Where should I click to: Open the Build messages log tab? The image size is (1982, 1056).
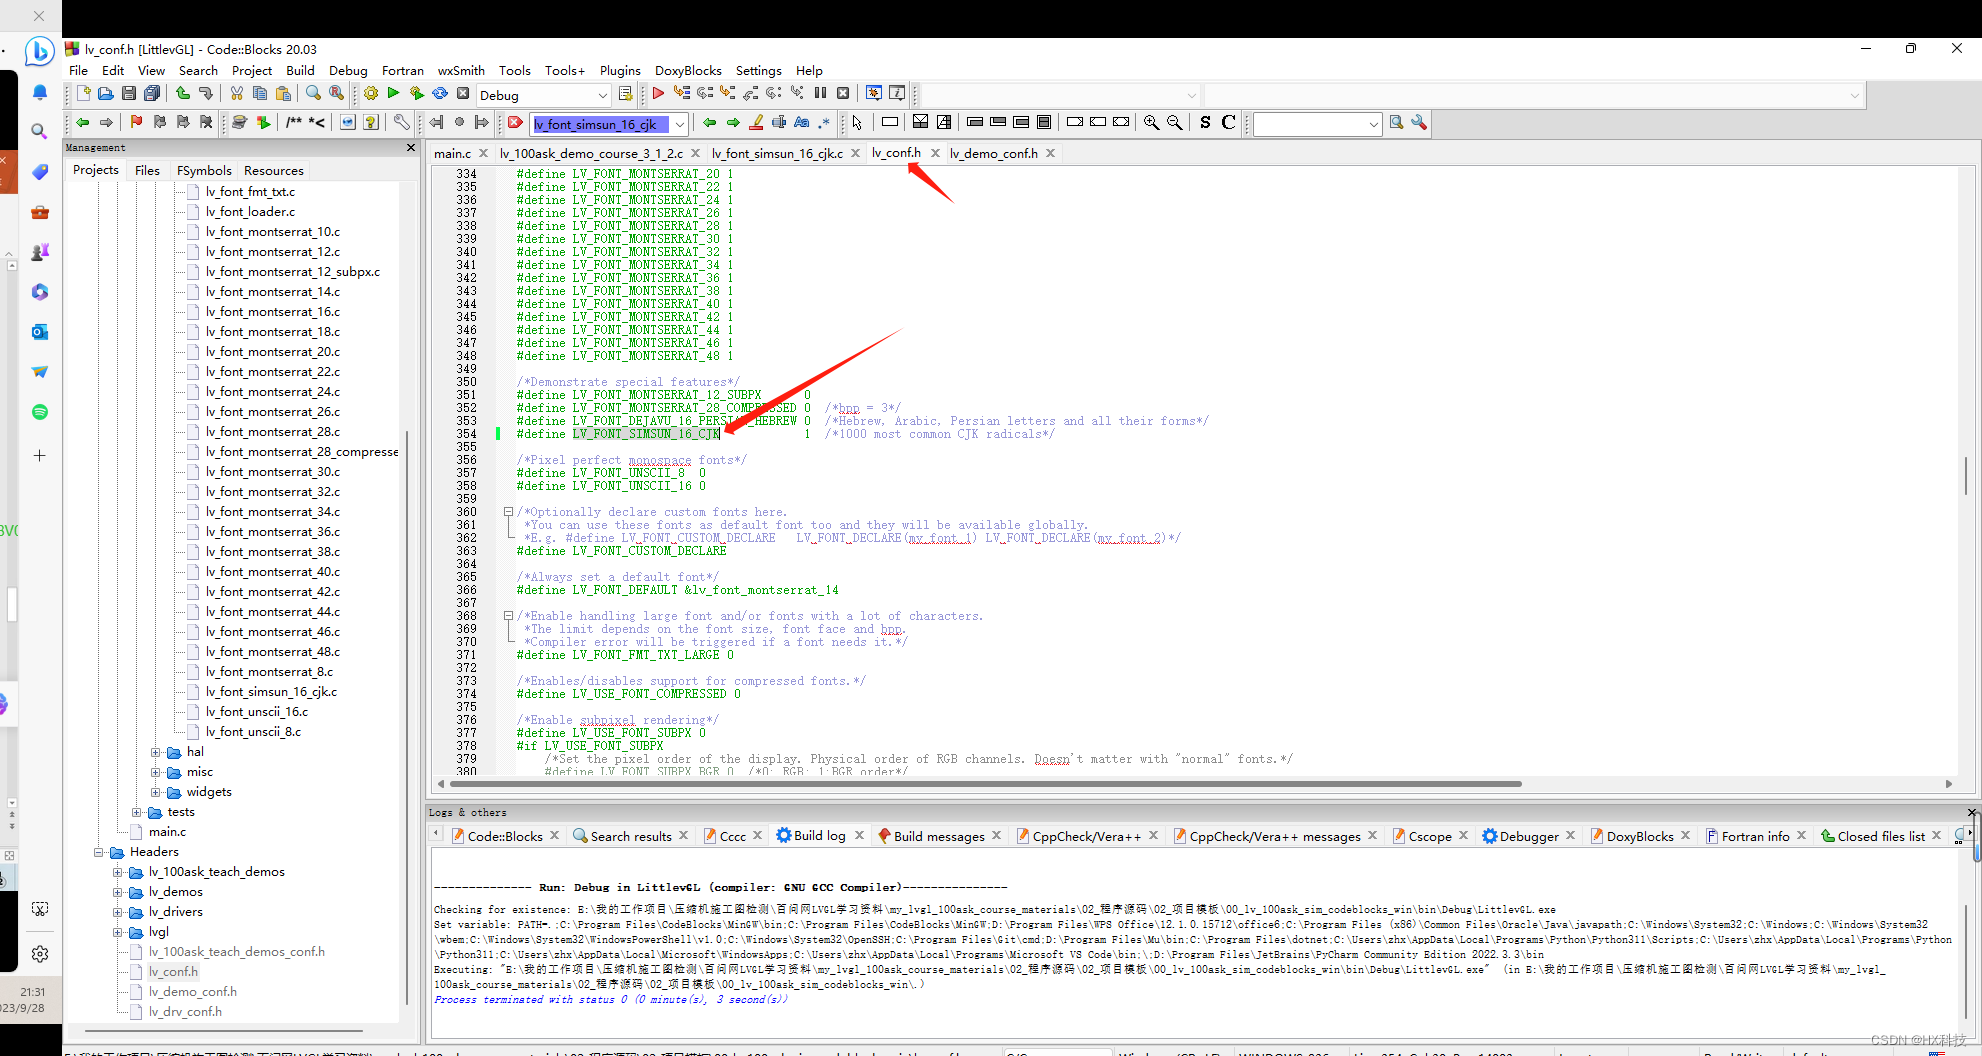click(939, 836)
